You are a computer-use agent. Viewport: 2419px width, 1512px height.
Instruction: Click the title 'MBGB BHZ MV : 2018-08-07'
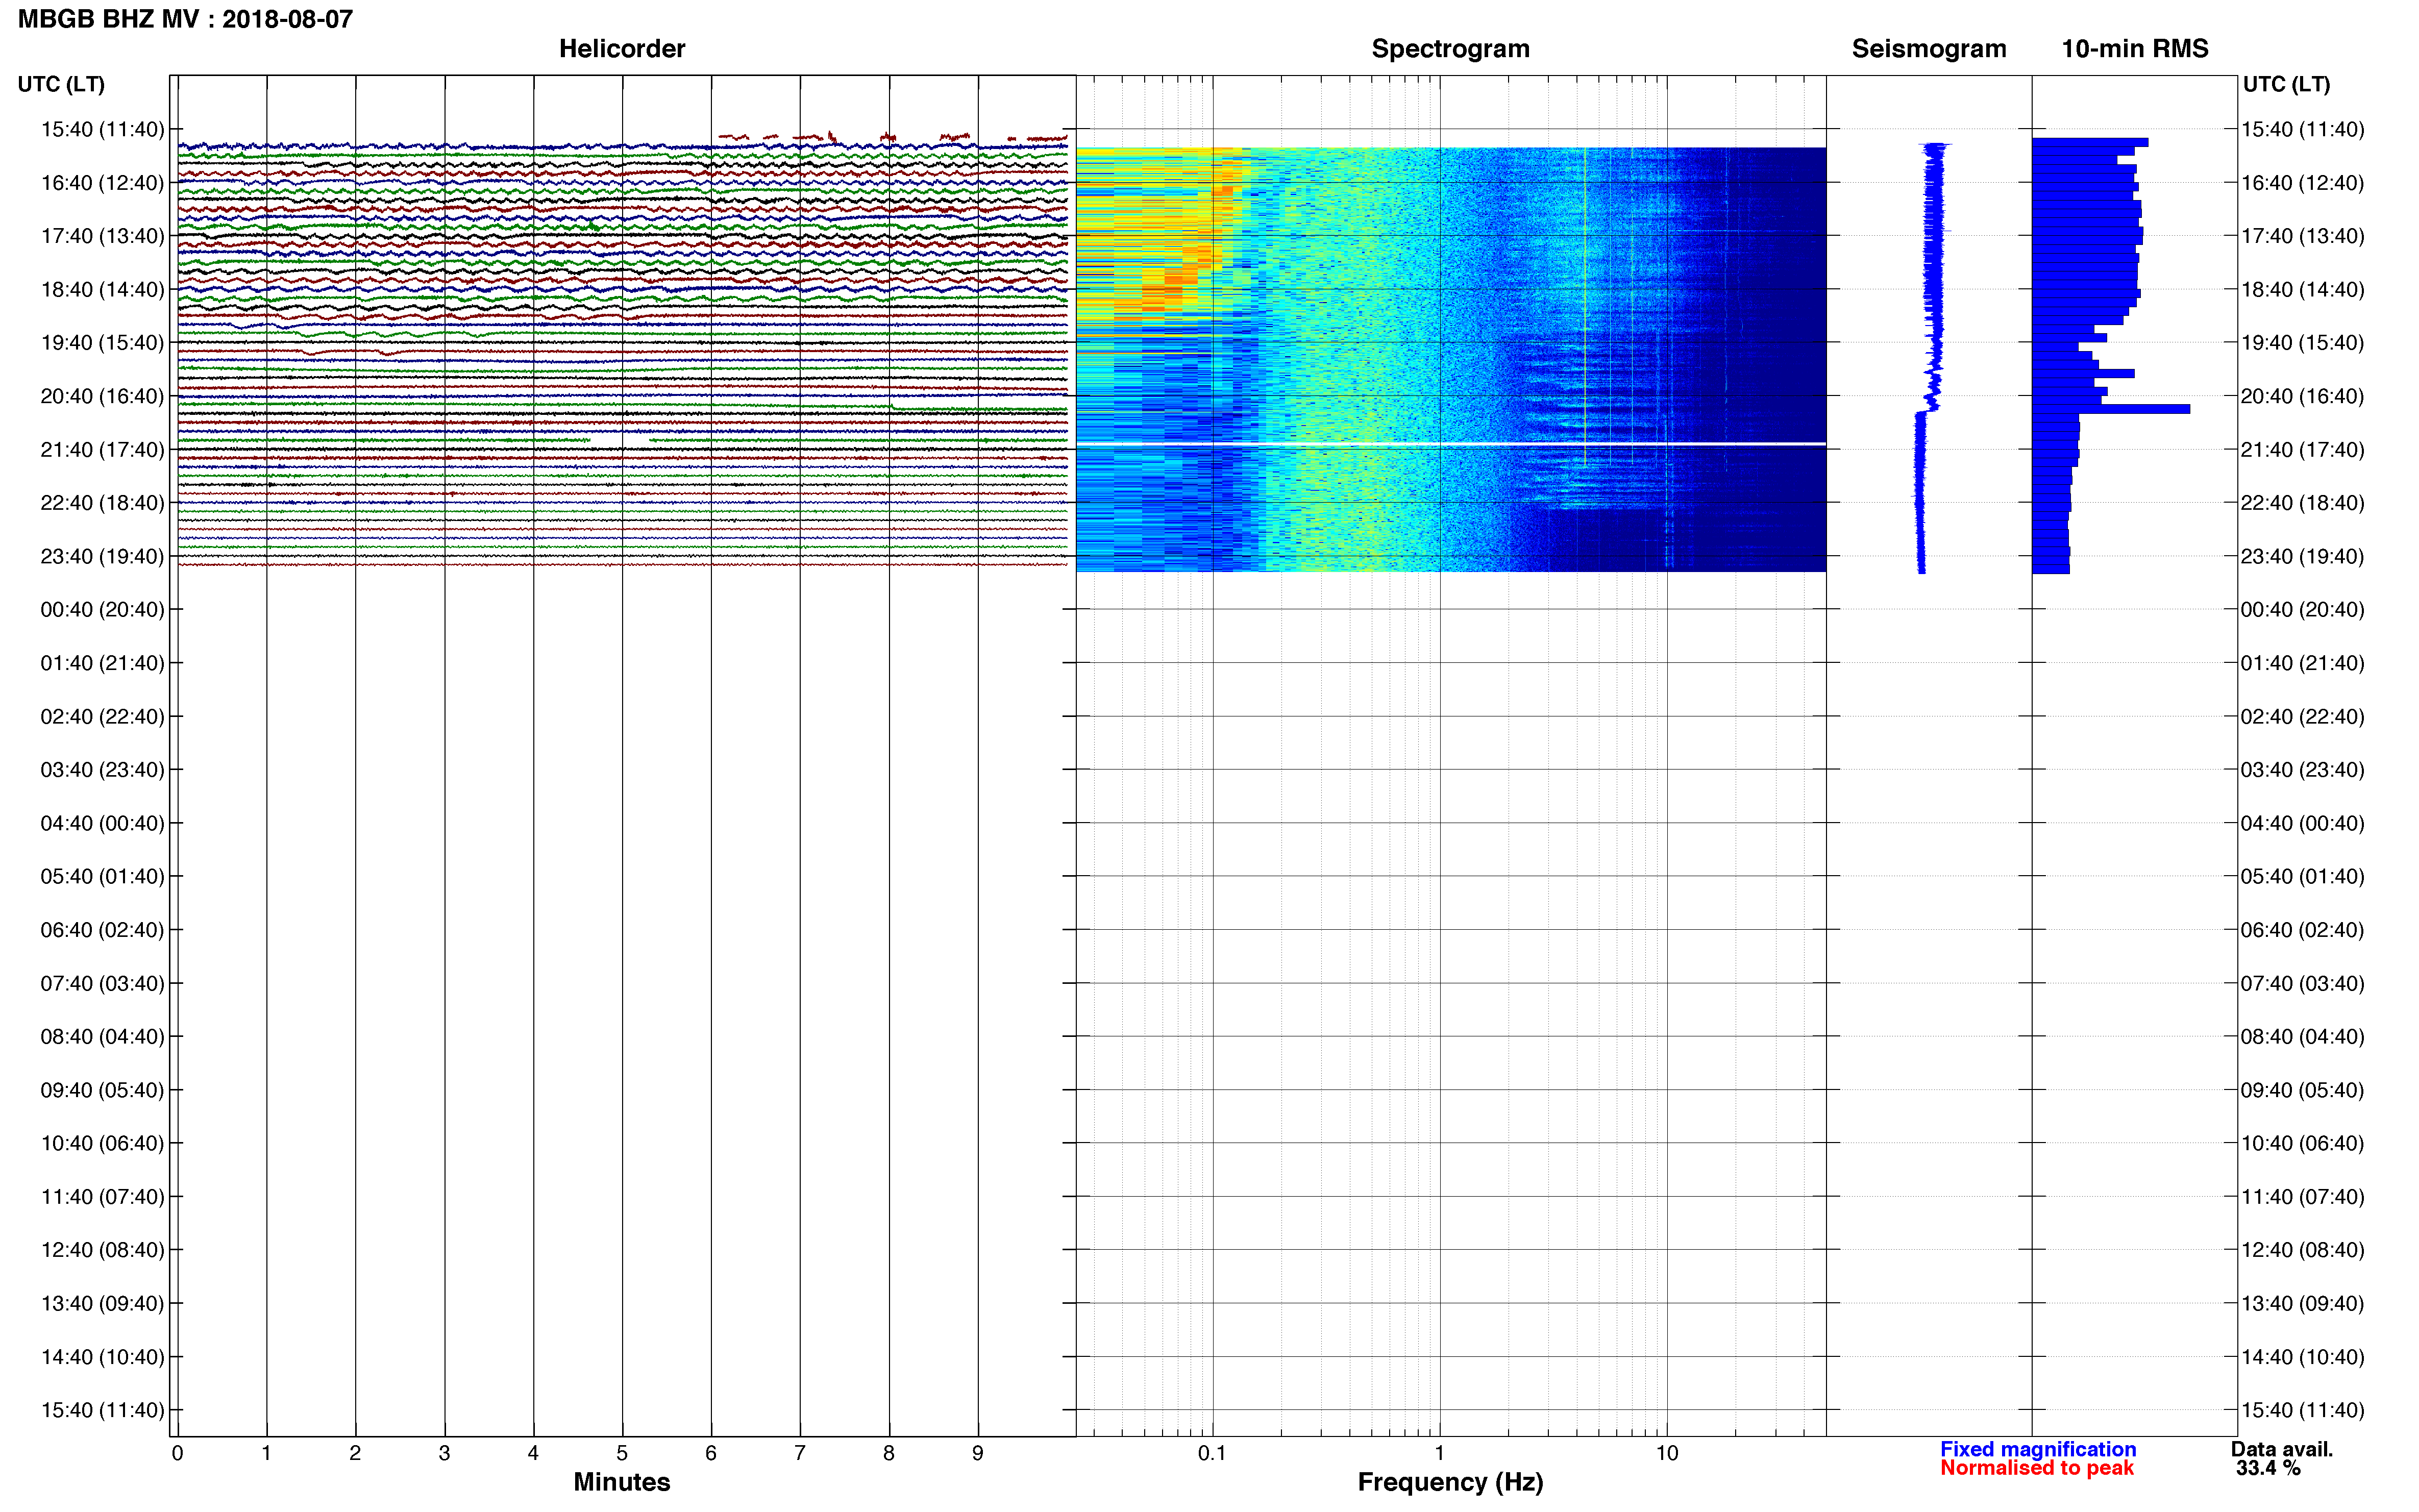coord(185,19)
